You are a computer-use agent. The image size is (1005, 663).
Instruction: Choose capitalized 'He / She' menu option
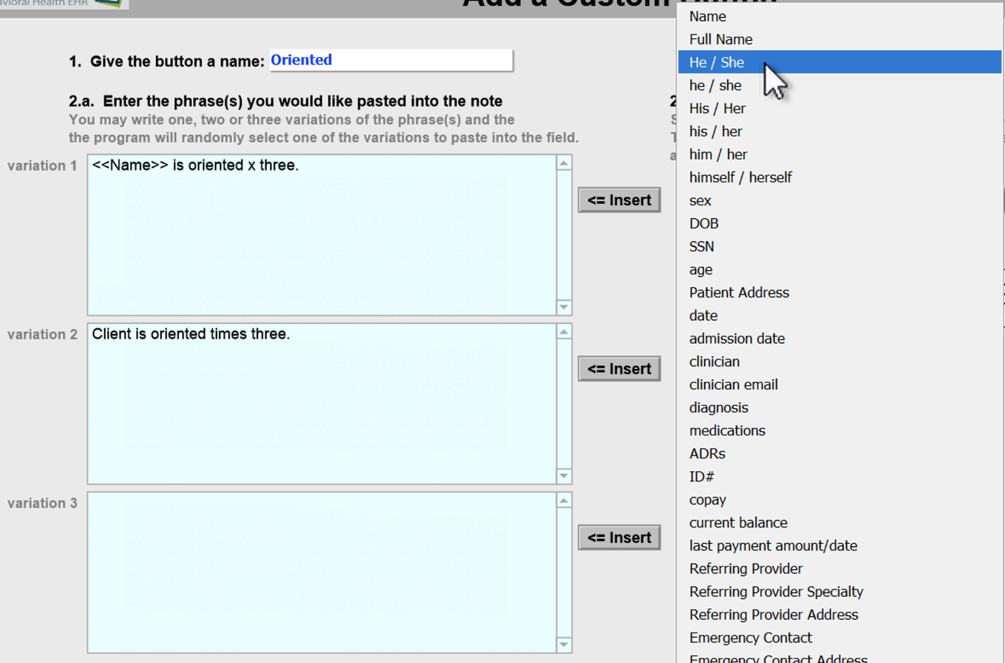(717, 62)
